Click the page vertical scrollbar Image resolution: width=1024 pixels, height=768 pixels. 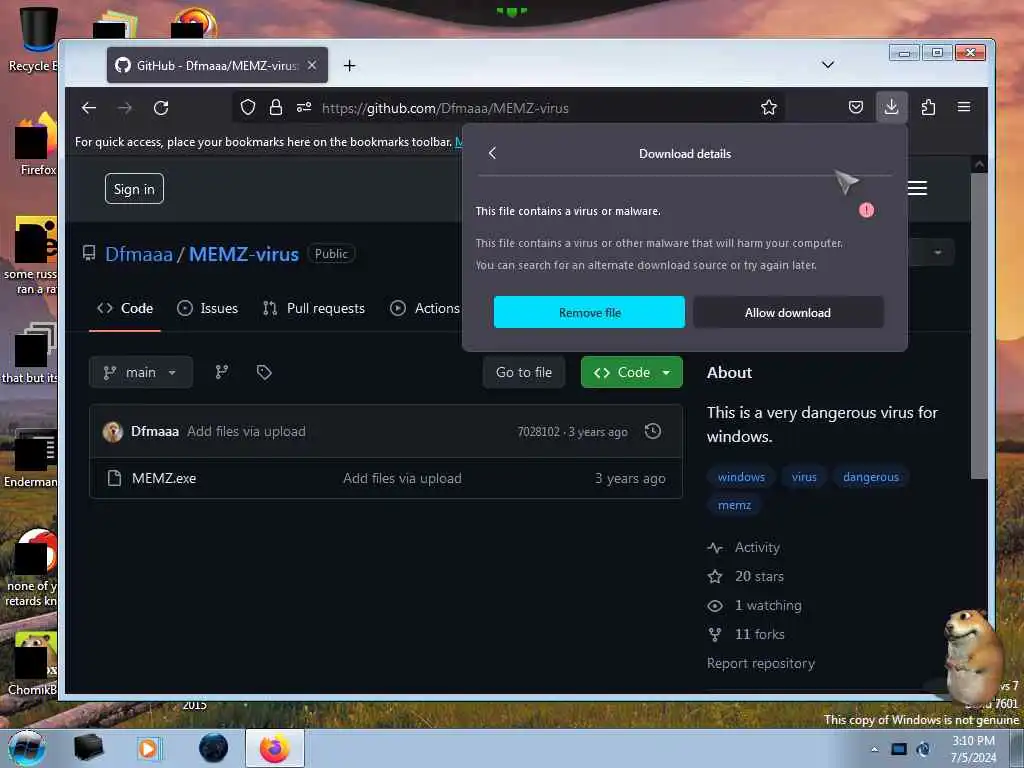coord(978,327)
